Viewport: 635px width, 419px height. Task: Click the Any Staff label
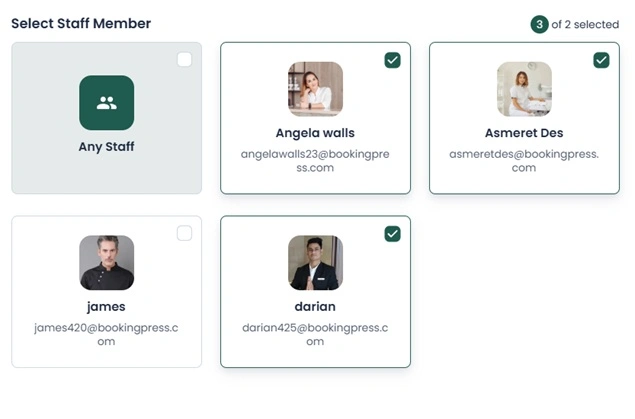pos(106,147)
